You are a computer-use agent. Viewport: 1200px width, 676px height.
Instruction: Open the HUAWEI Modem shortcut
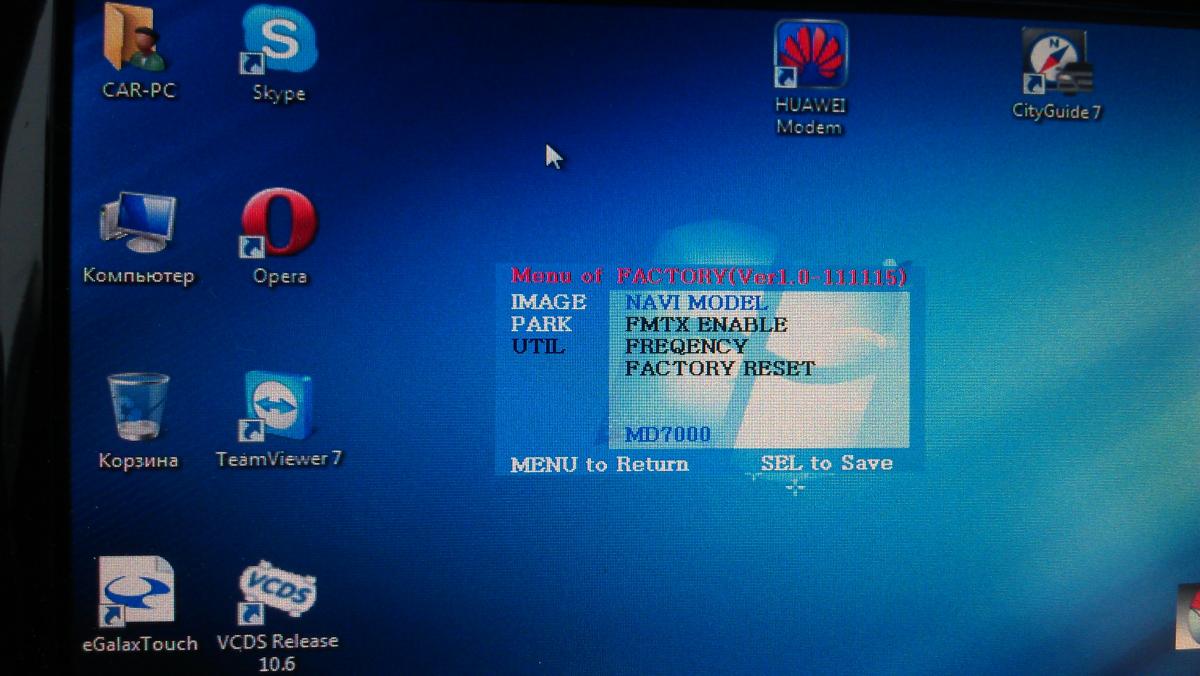pyautogui.click(x=810, y=56)
